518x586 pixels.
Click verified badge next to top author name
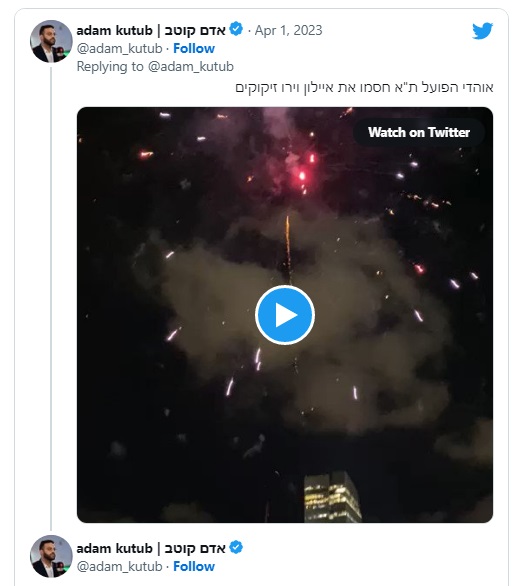click(236, 29)
